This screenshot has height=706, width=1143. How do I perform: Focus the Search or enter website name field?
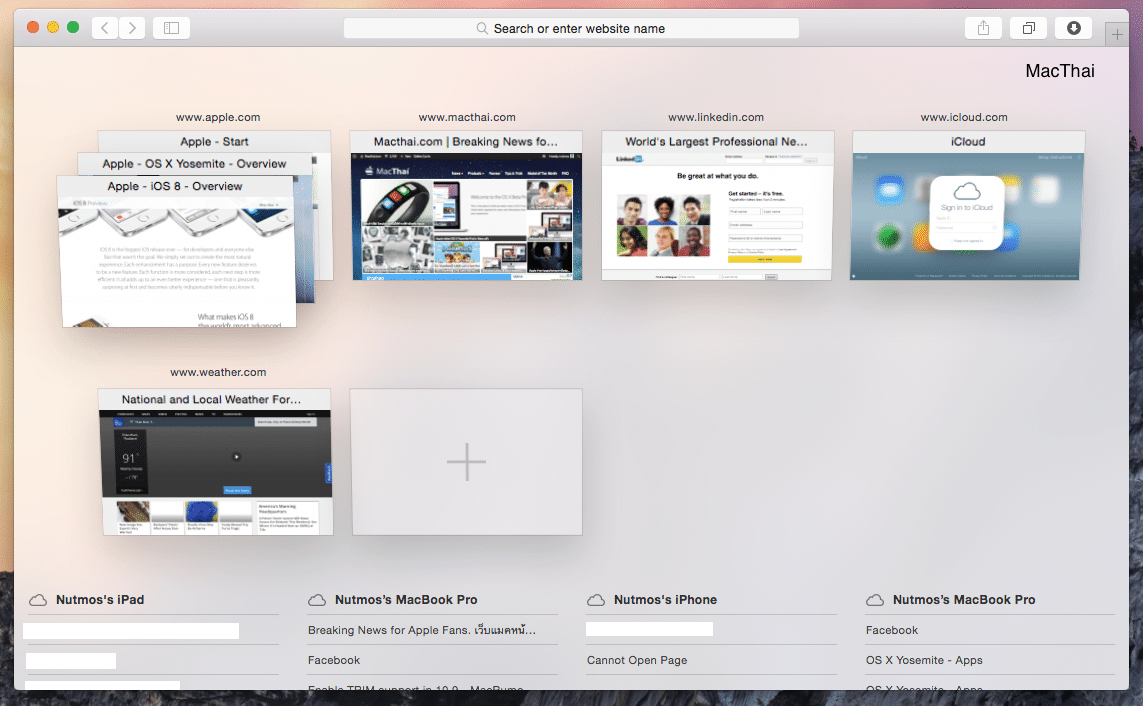coord(572,28)
